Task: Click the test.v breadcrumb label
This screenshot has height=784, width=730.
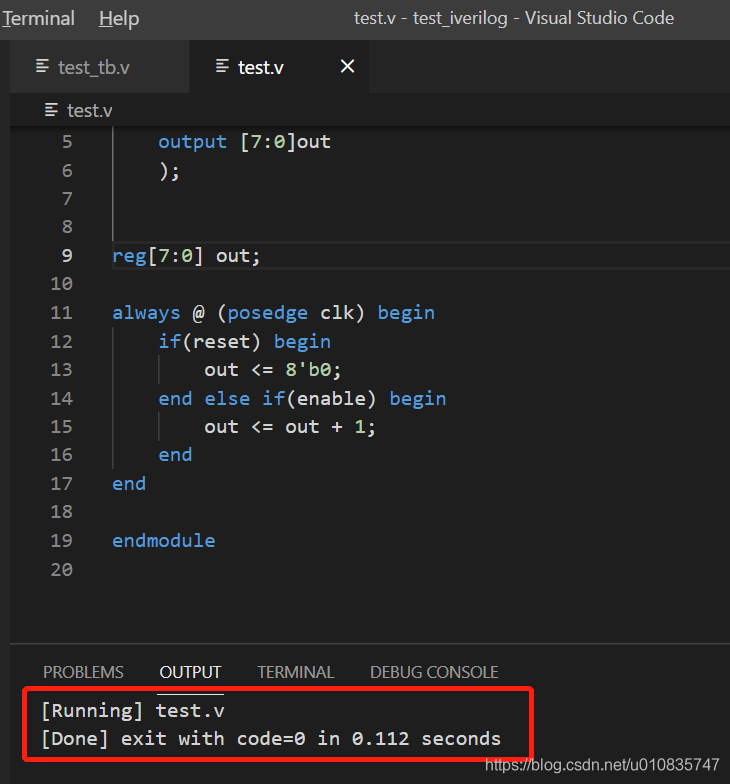Action: coord(90,110)
